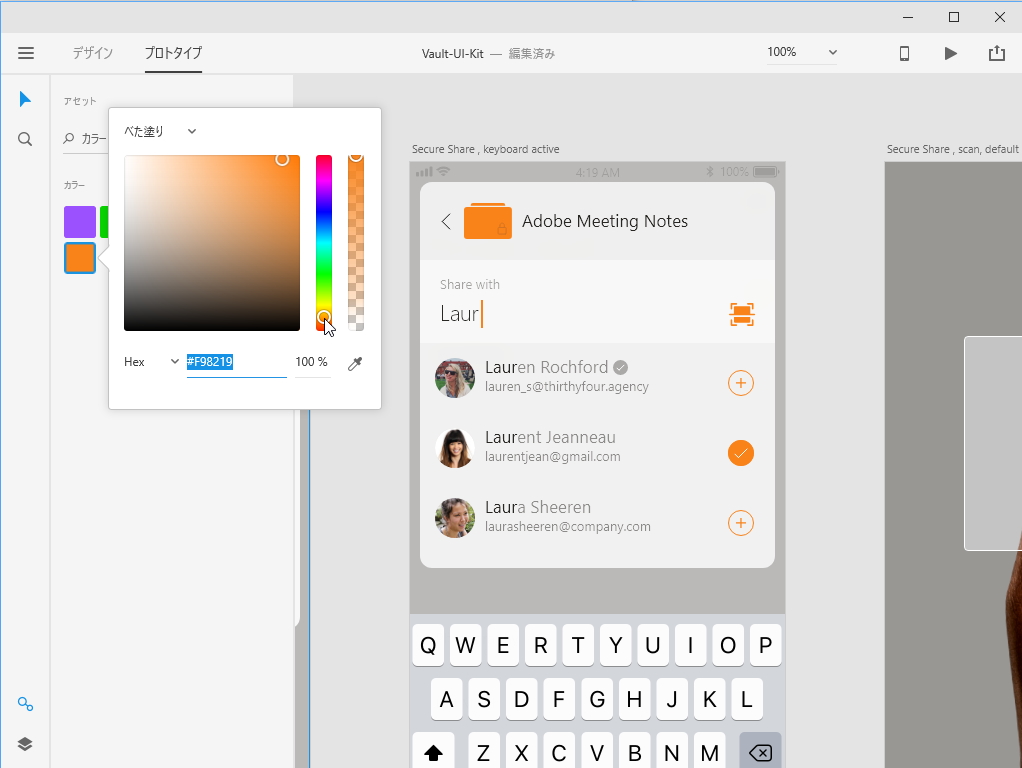Click the A key on keyboard

[x=446, y=700]
